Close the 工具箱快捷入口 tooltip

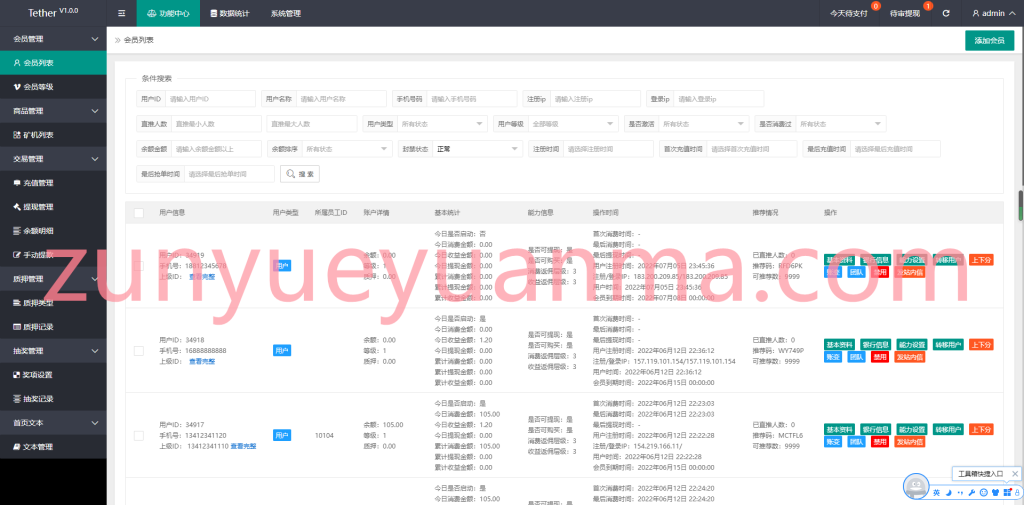click(x=1014, y=474)
